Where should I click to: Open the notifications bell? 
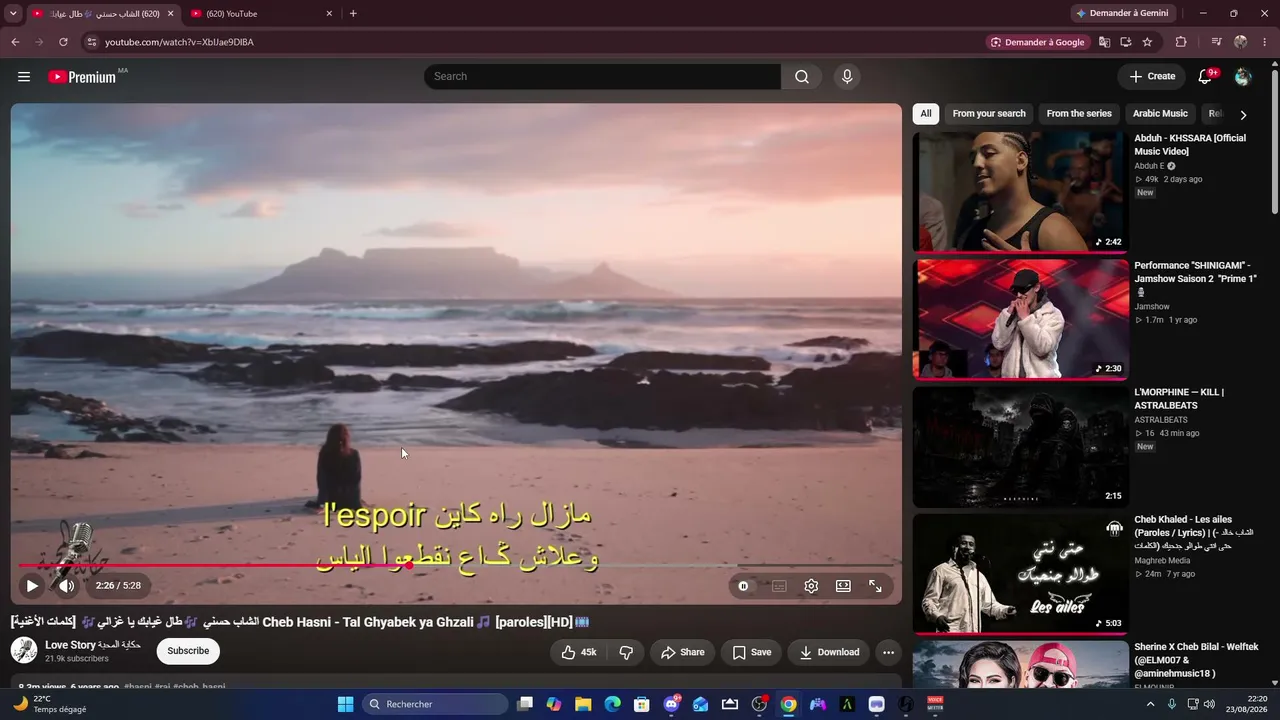point(1205,76)
